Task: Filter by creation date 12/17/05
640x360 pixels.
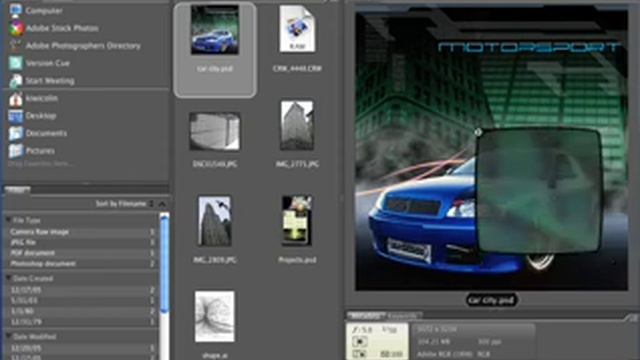Action: coord(81,290)
